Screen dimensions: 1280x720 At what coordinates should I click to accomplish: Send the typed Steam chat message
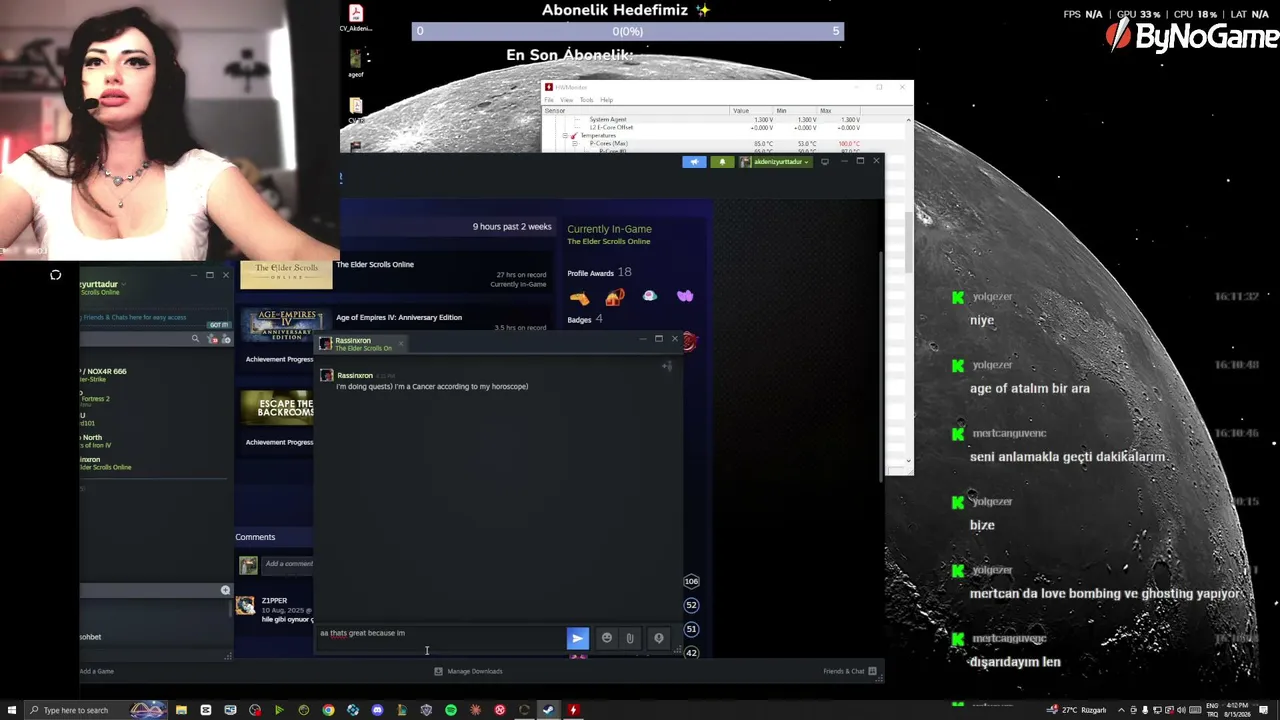(x=577, y=638)
